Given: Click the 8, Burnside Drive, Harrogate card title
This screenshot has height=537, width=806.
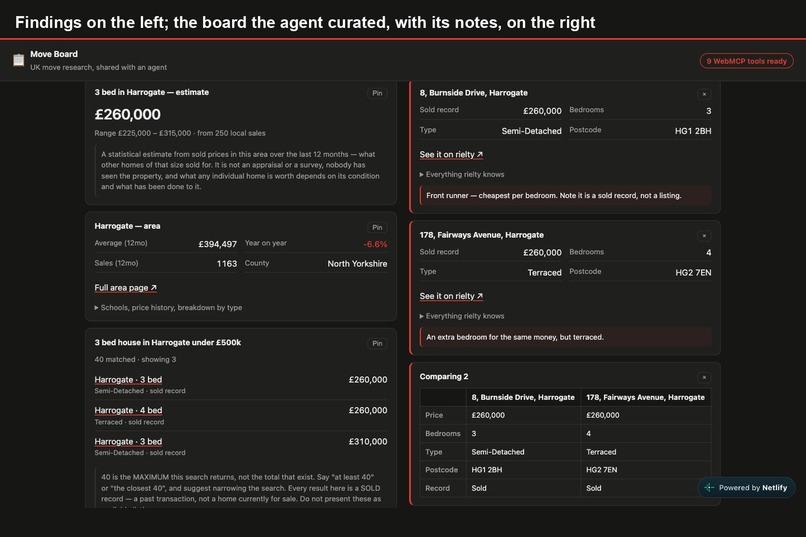Looking at the screenshot, I should (x=473, y=93).
